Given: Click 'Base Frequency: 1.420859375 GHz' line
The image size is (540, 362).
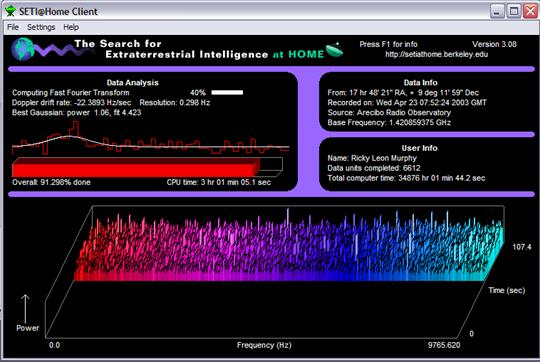Looking at the screenshot, I should click(x=389, y=122).
